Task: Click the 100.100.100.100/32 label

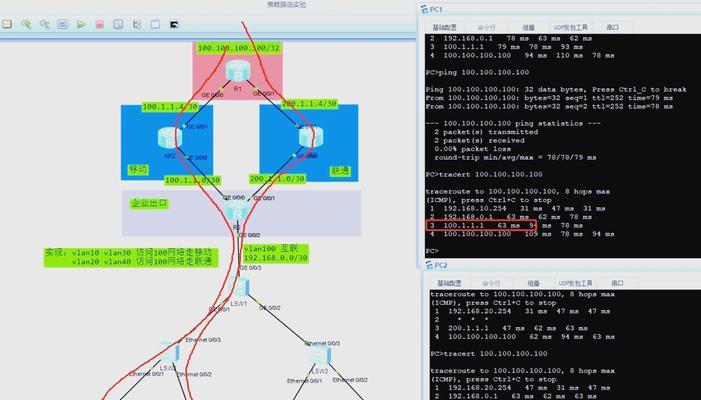Action: click(239, 48)
